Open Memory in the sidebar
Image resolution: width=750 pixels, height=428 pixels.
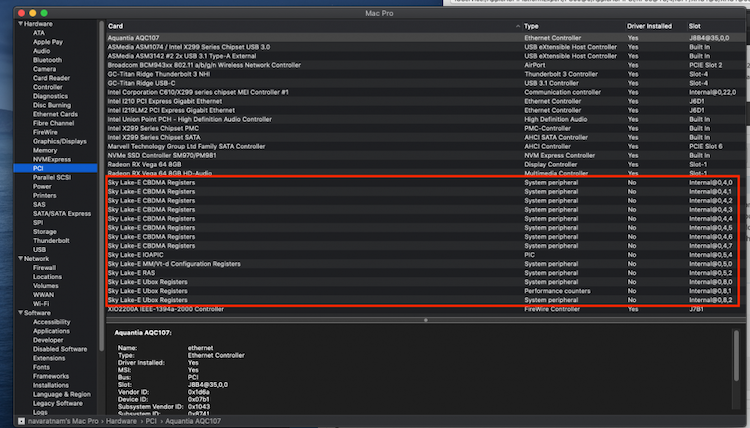coord(45,151)
